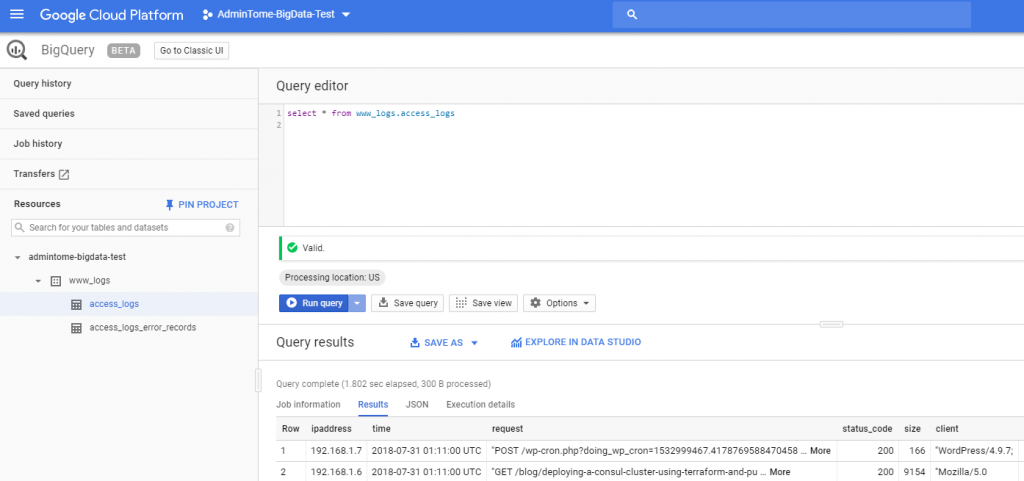This screenshot has height=481, width=1024.
Task: Click the Search for your tables and datasets field
Action: [x=125, y=228]
